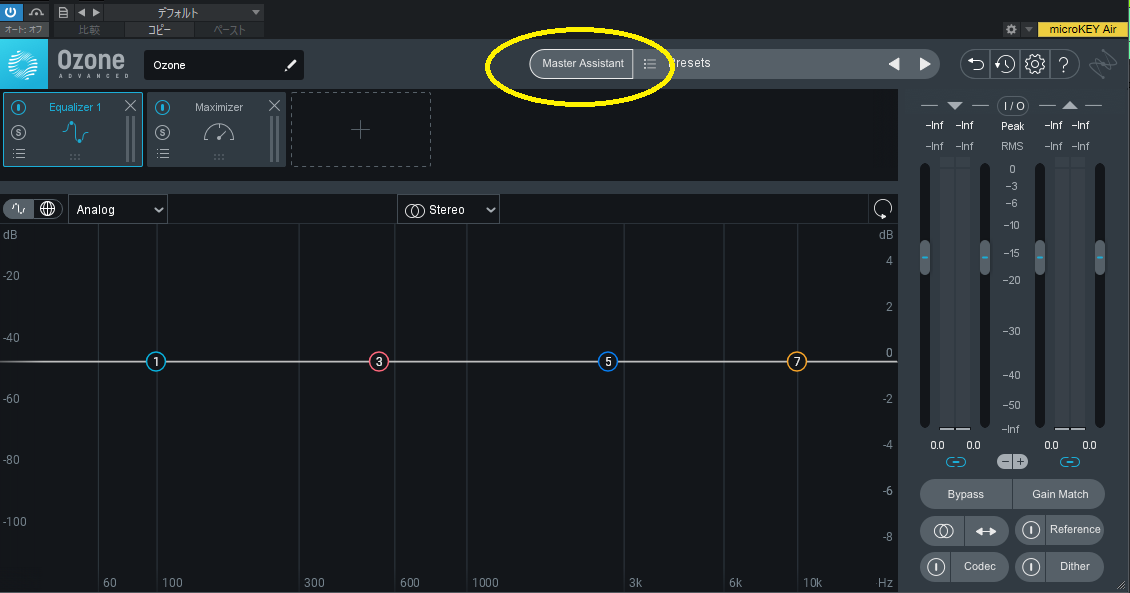The height and width of the screenshot is (593, 1130).
Task: Open the Codec panel
Action: click(x=979, y=566)
